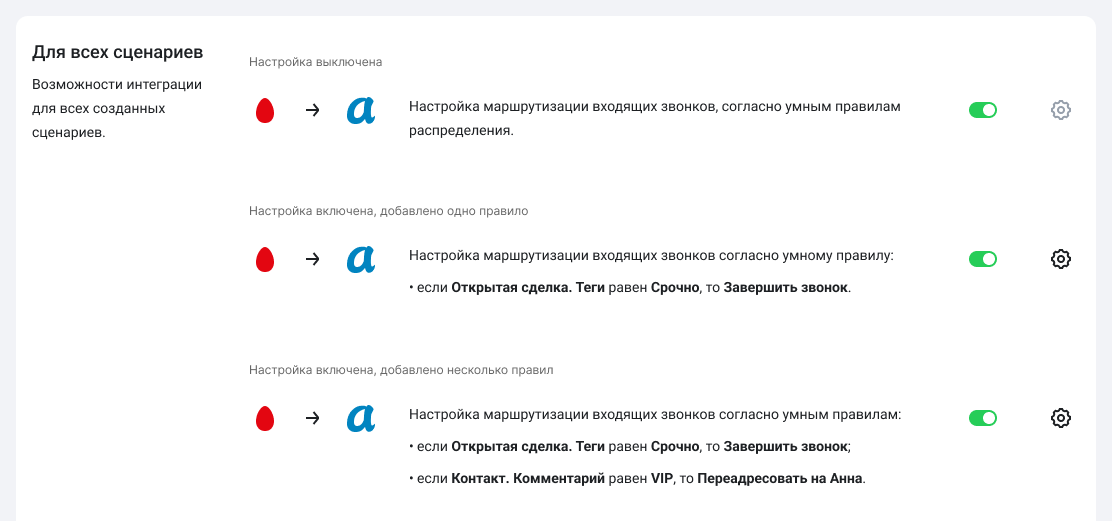Open gear settings for the single-rule row
Viewport: 1112px width, 521px height.
click(1061, 259)
